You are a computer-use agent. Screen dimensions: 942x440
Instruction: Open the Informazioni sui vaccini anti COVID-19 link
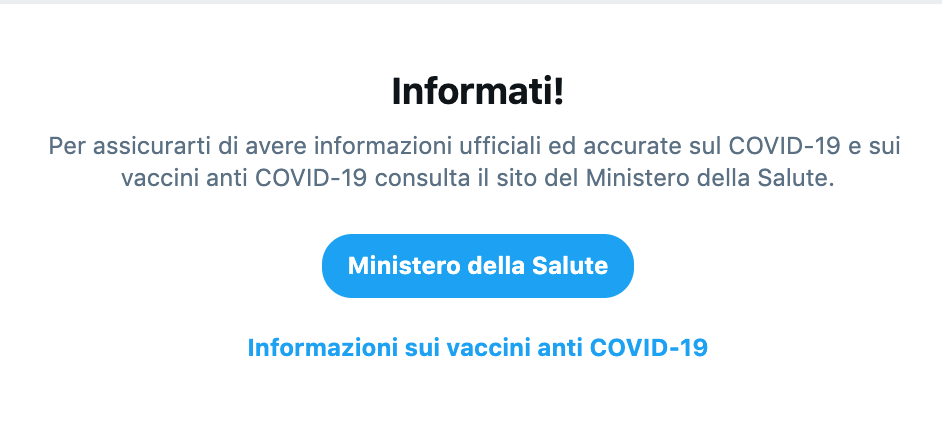[478, 347]
